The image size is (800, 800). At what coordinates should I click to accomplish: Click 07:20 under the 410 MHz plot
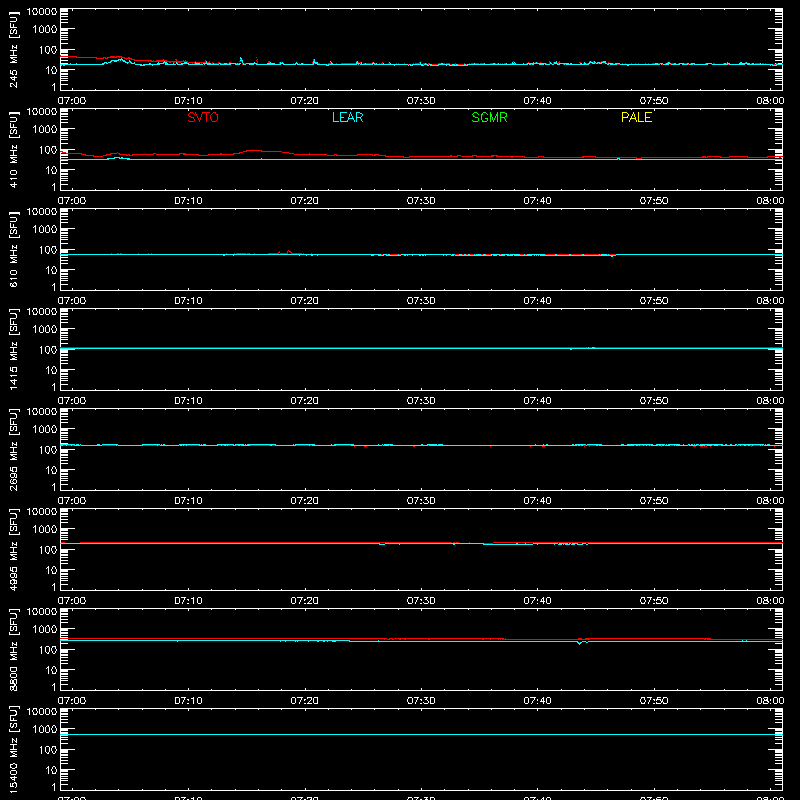coord(305,201)
